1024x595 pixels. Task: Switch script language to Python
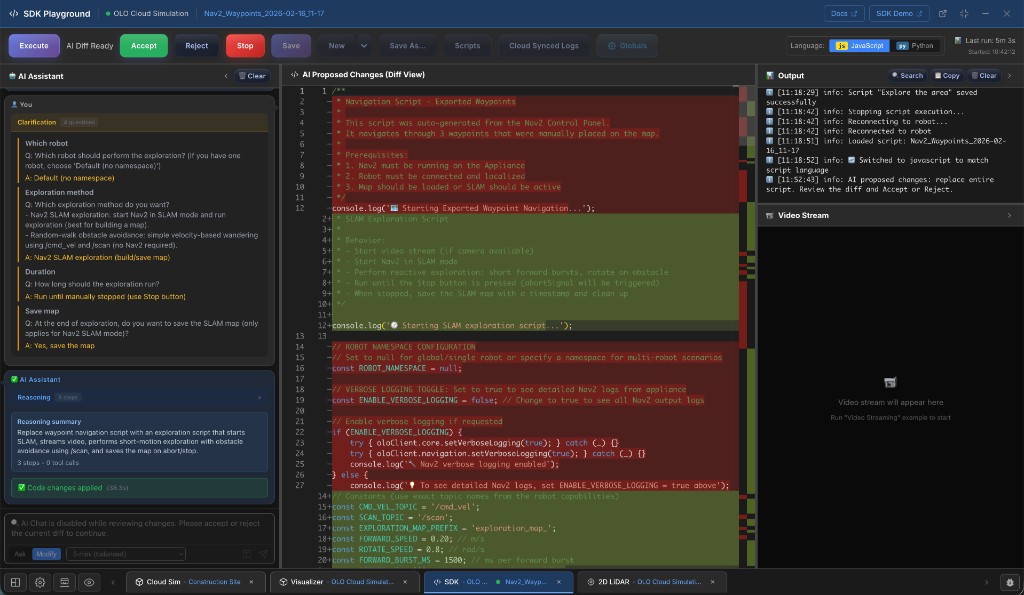(917, 45)
